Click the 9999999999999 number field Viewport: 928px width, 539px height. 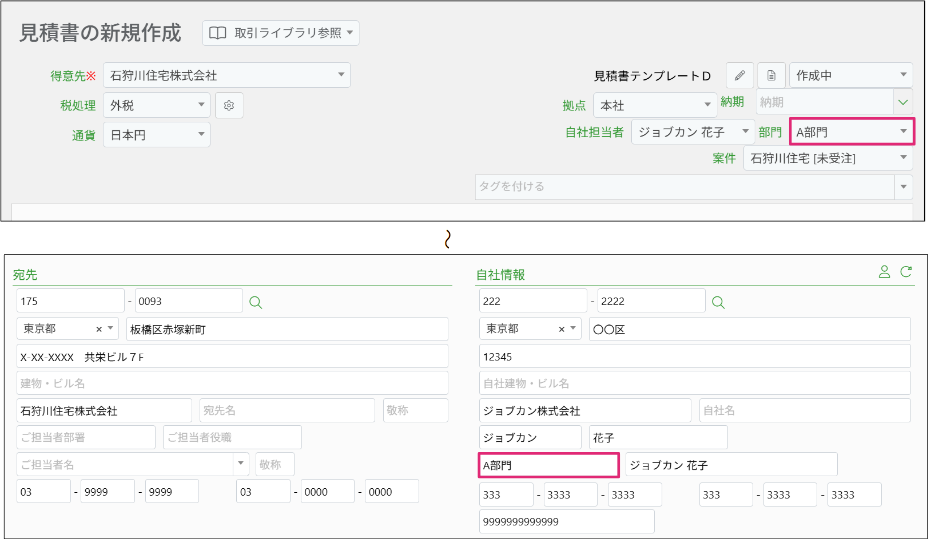coord(567,522)
